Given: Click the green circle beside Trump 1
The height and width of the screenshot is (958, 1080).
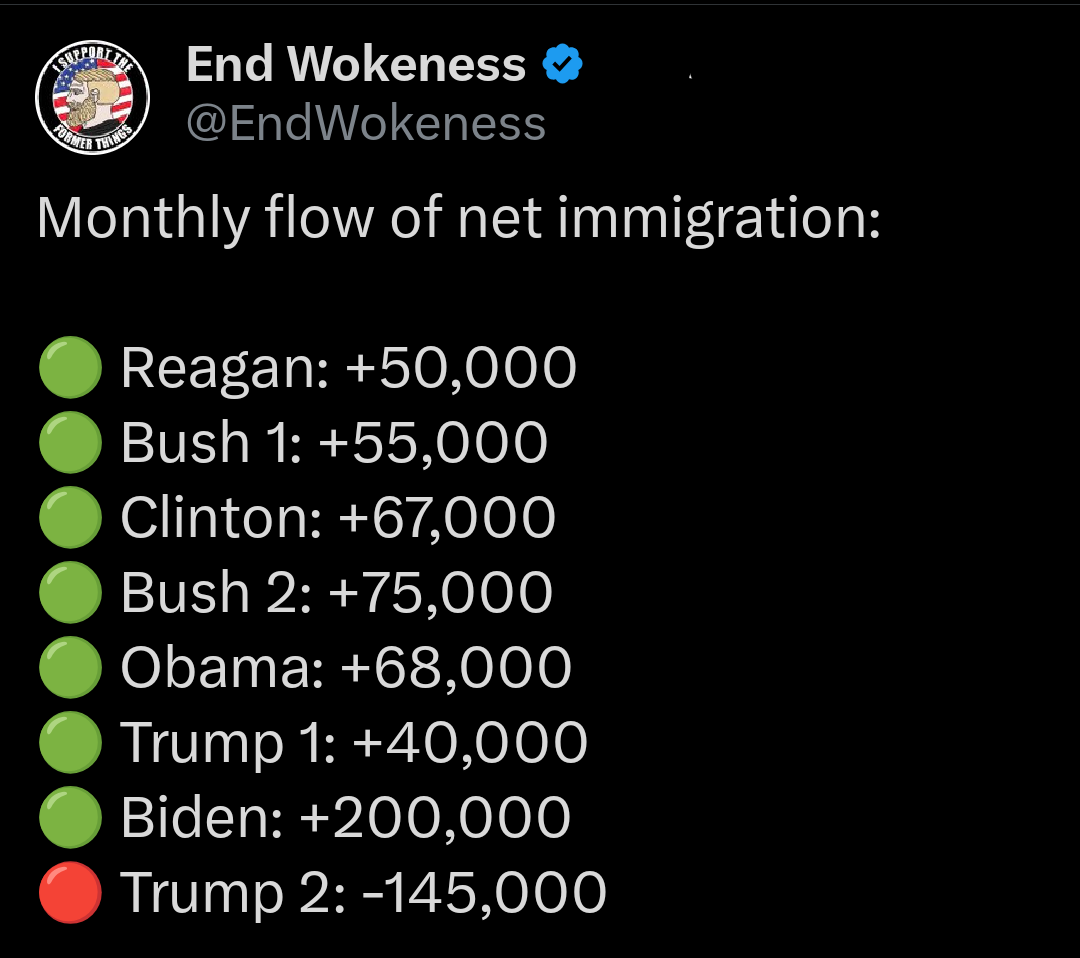Looking at the screenshot, I should [70, 743].
